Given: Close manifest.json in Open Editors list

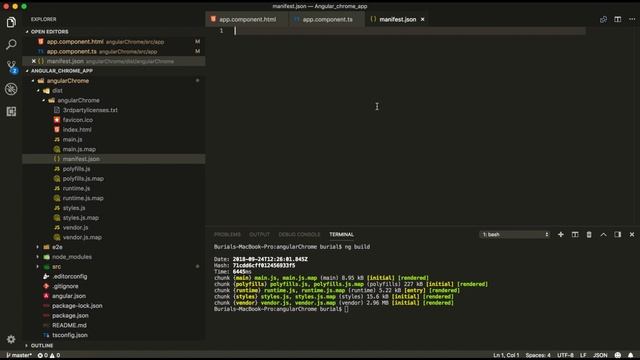Looking at the screenshot, I should 34,61.
